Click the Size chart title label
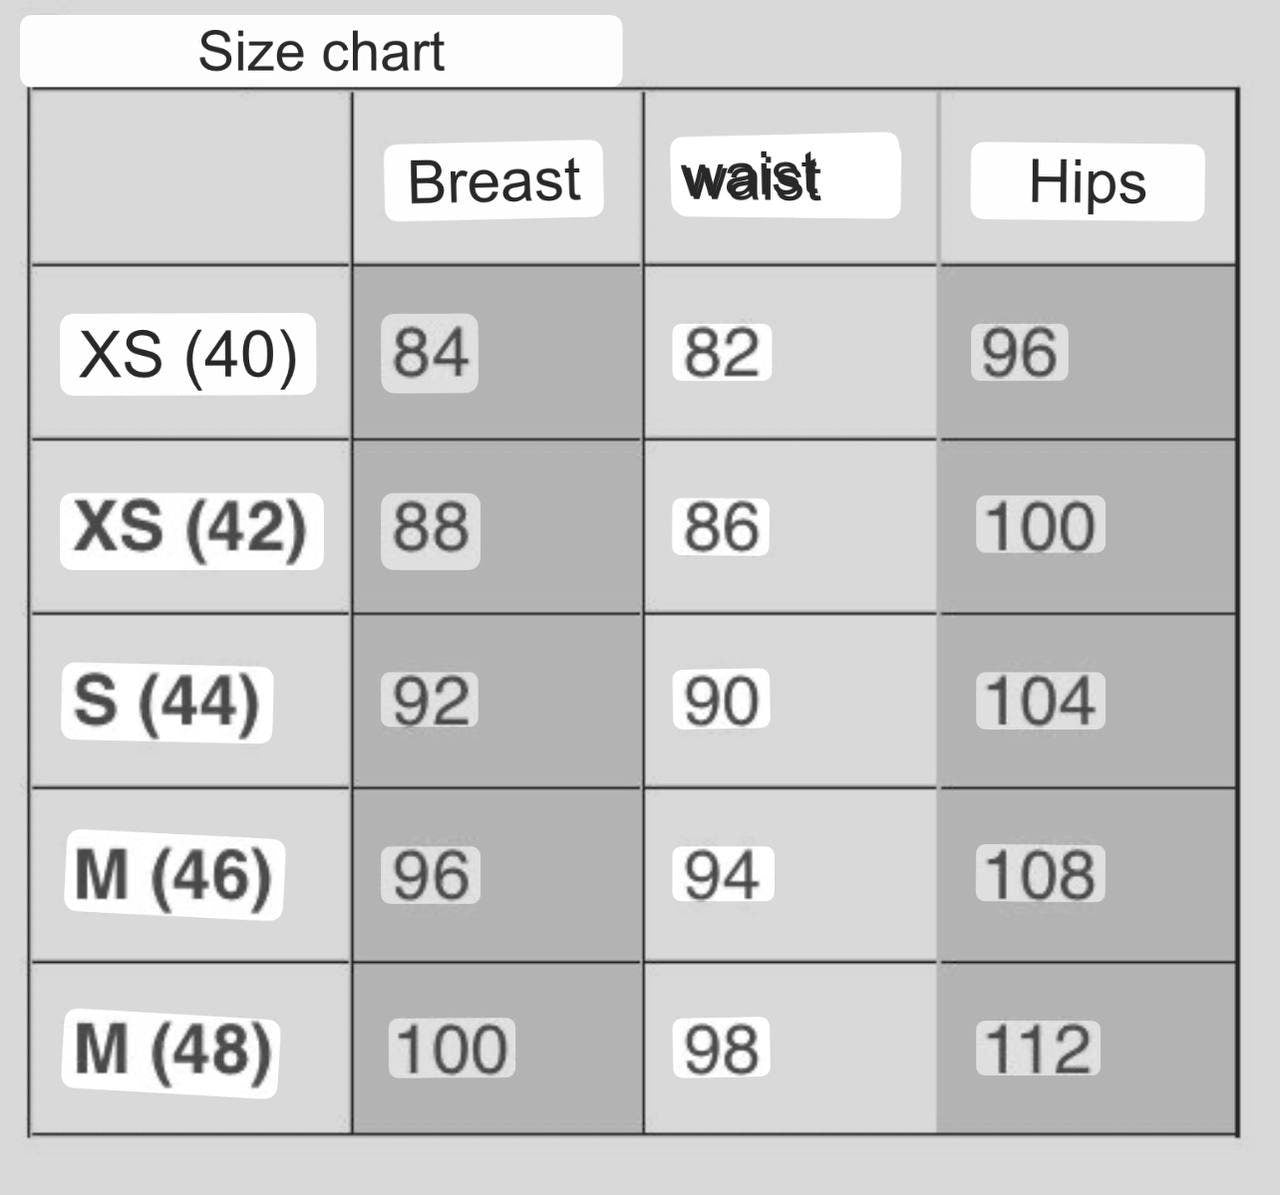 [321, 51]
